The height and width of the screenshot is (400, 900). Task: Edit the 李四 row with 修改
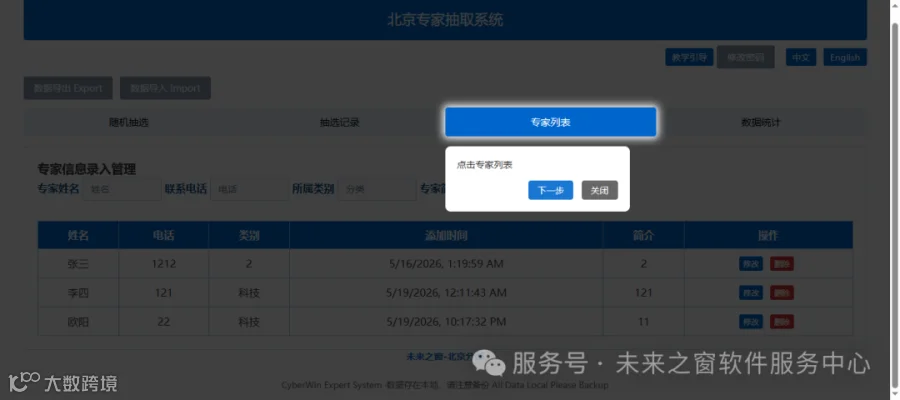point(751,293)
